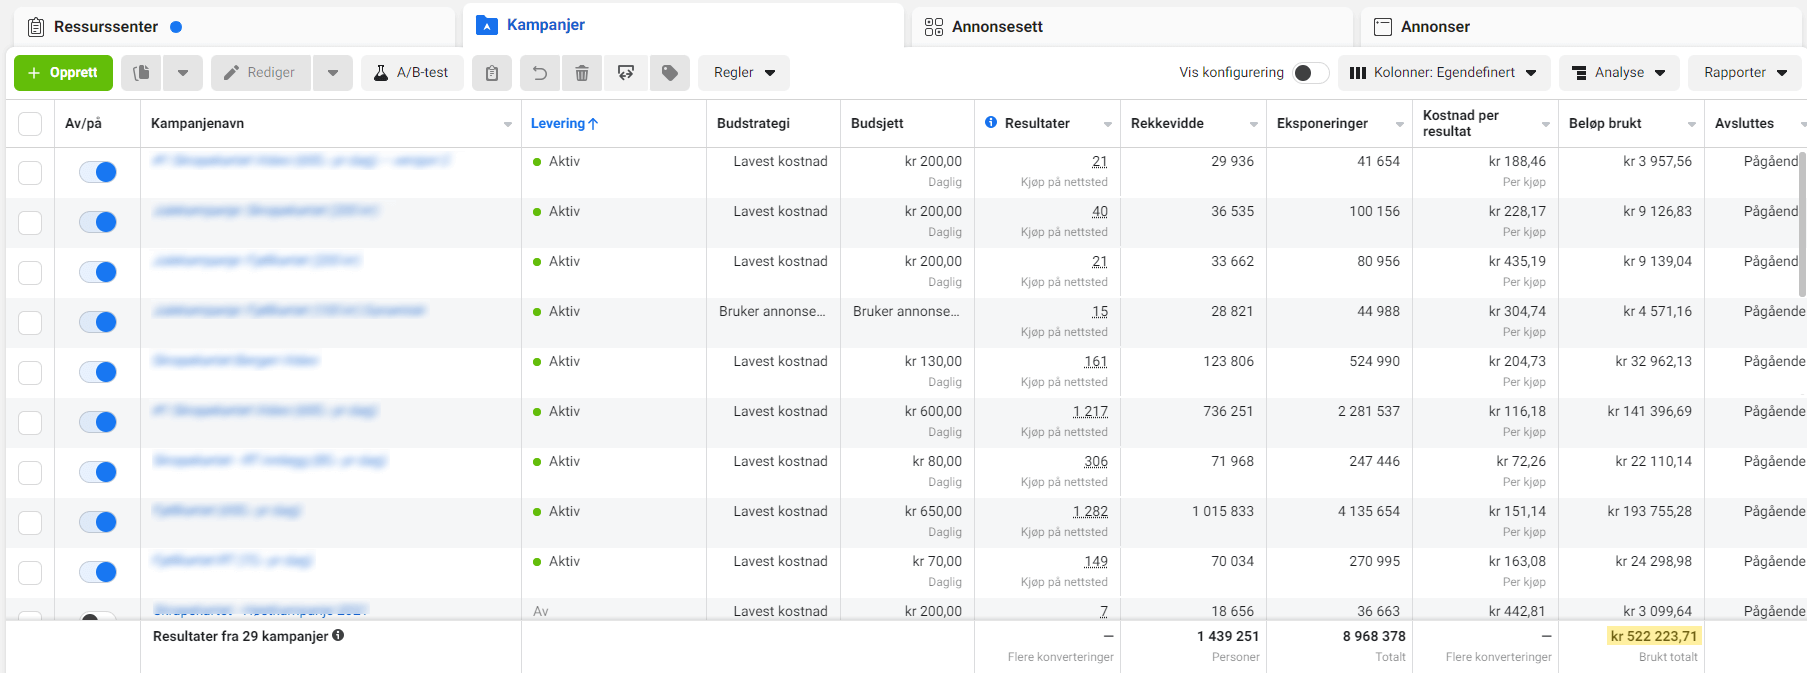1807x673 pixels.
Task: Open the Analyse dropdown
Action: pos(1619,73)
